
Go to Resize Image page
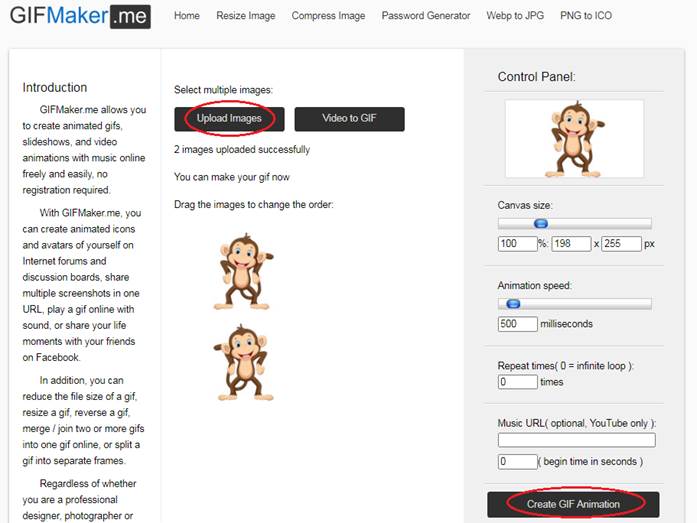tap(245, 16)
